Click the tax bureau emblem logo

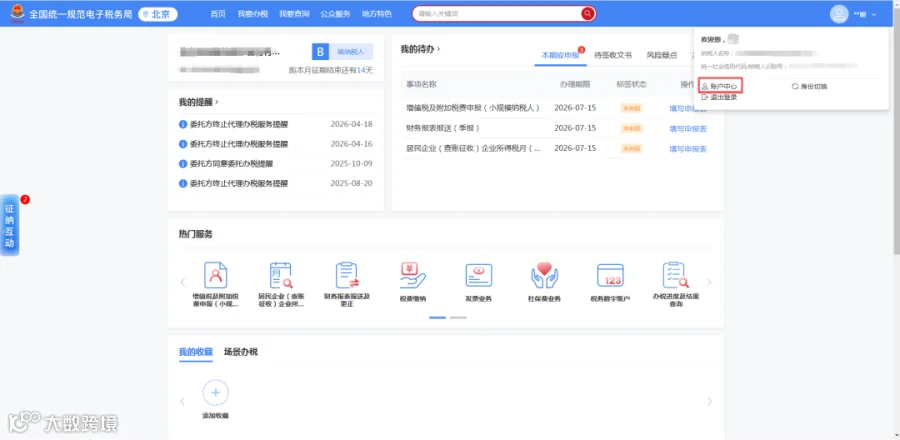tap(18, 13)
